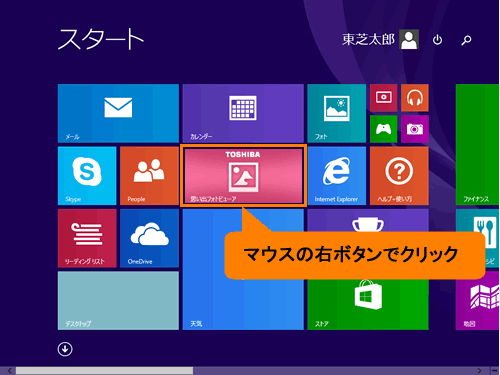The width and height of the screenshot is (500, 375).
Task: Open the Maps (地図) tile
Action: coord(477,300)
